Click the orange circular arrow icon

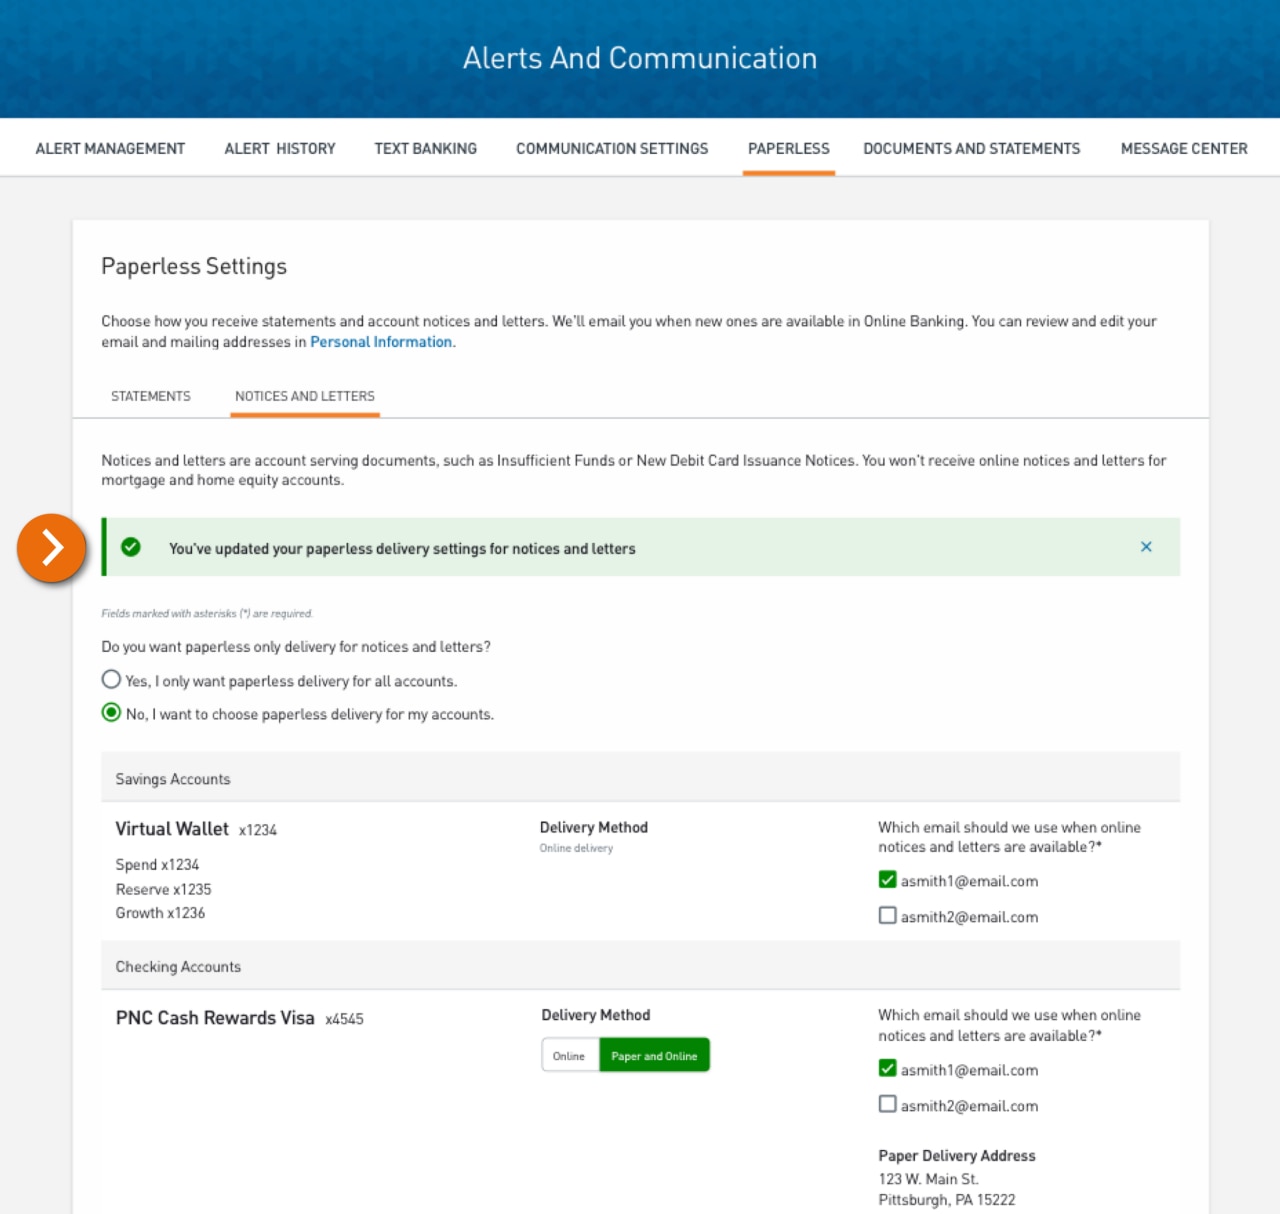[x=51, y=548]
